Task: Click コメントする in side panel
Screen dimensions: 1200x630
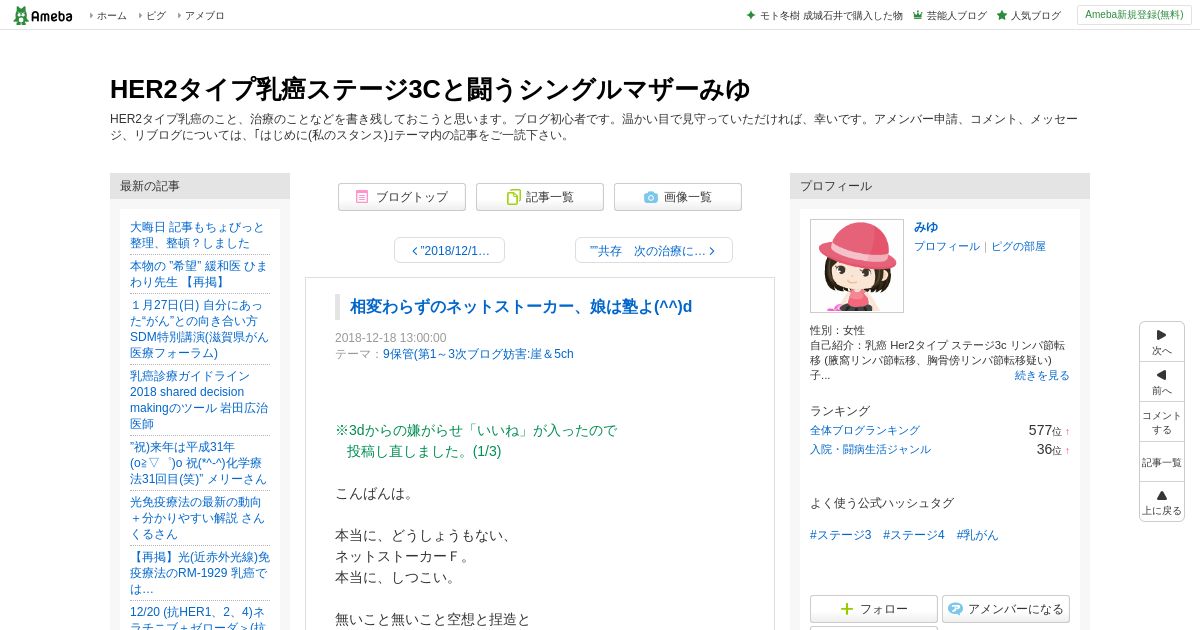Action: pos(1162,422)
